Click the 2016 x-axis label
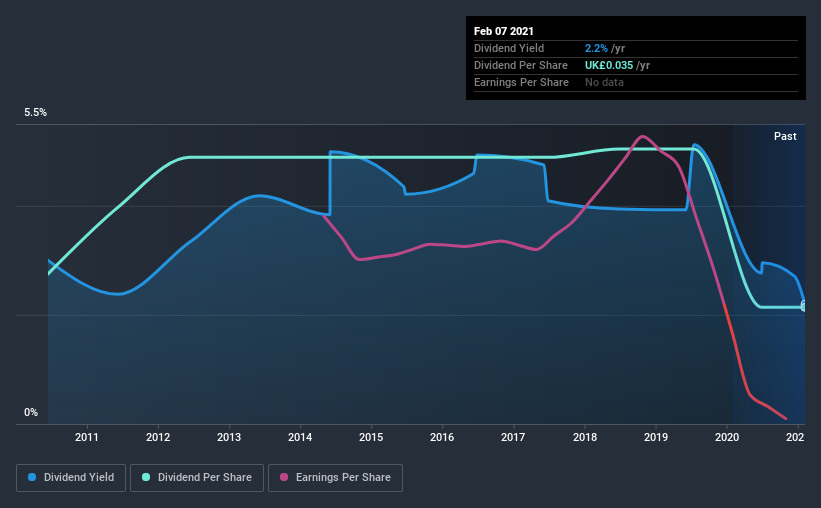821x508 pixels. (442, 437)
